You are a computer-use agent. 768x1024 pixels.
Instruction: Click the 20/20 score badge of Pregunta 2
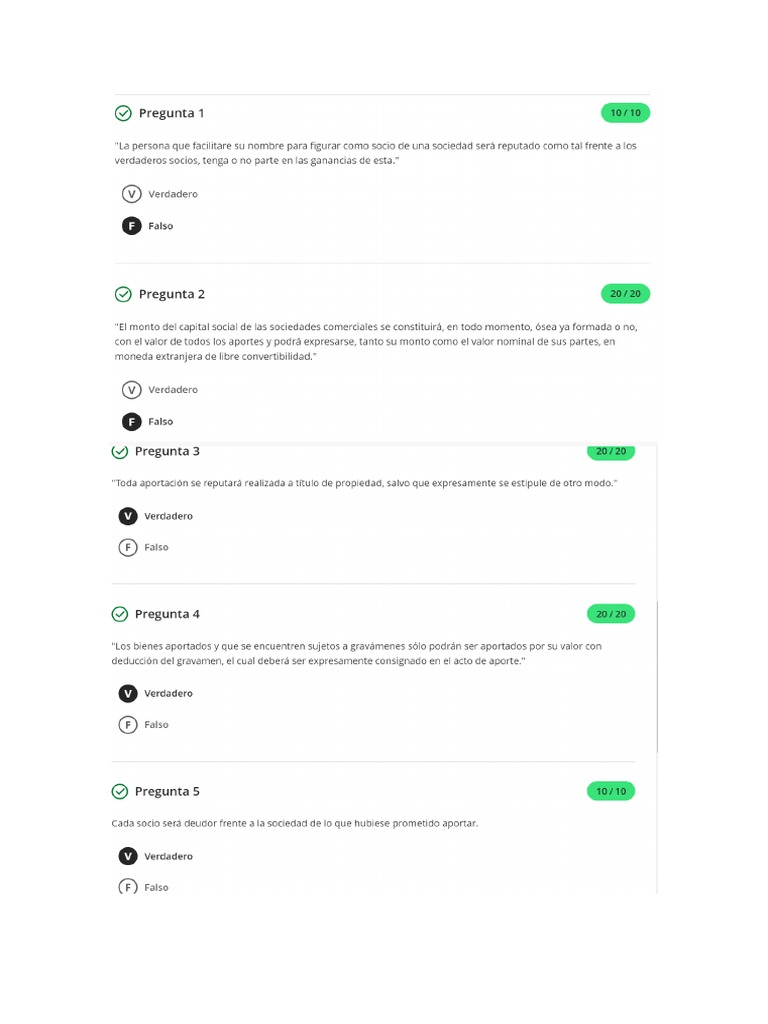pos(626,294)
